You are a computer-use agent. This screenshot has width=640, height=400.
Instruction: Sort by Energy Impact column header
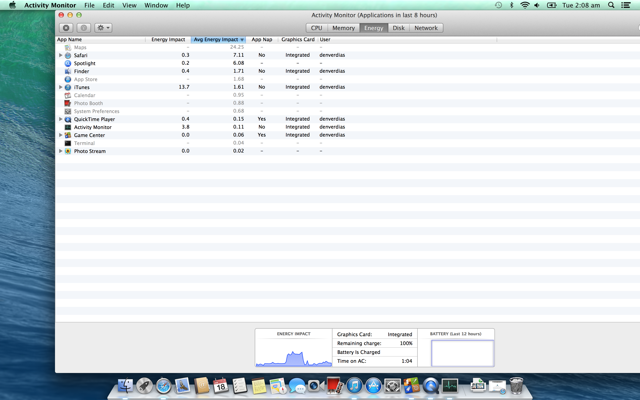click(168, 40)
